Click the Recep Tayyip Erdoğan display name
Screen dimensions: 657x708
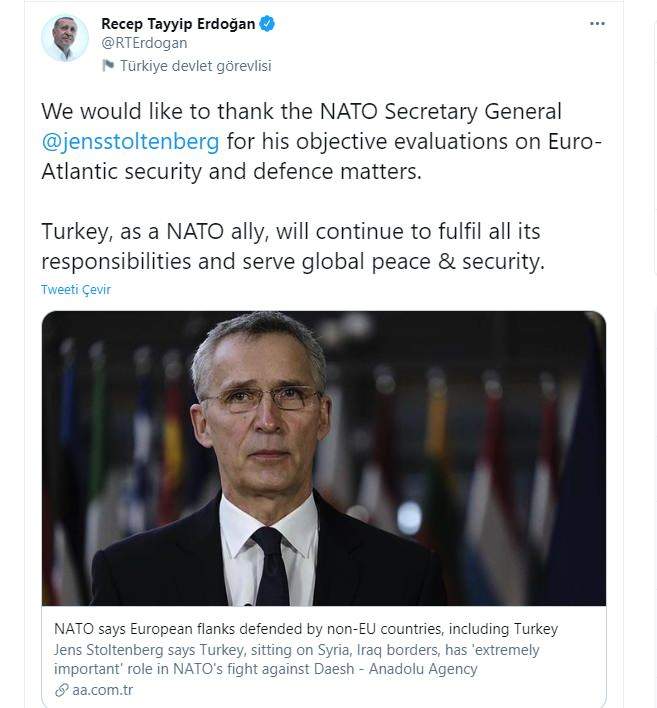[178, 23]
